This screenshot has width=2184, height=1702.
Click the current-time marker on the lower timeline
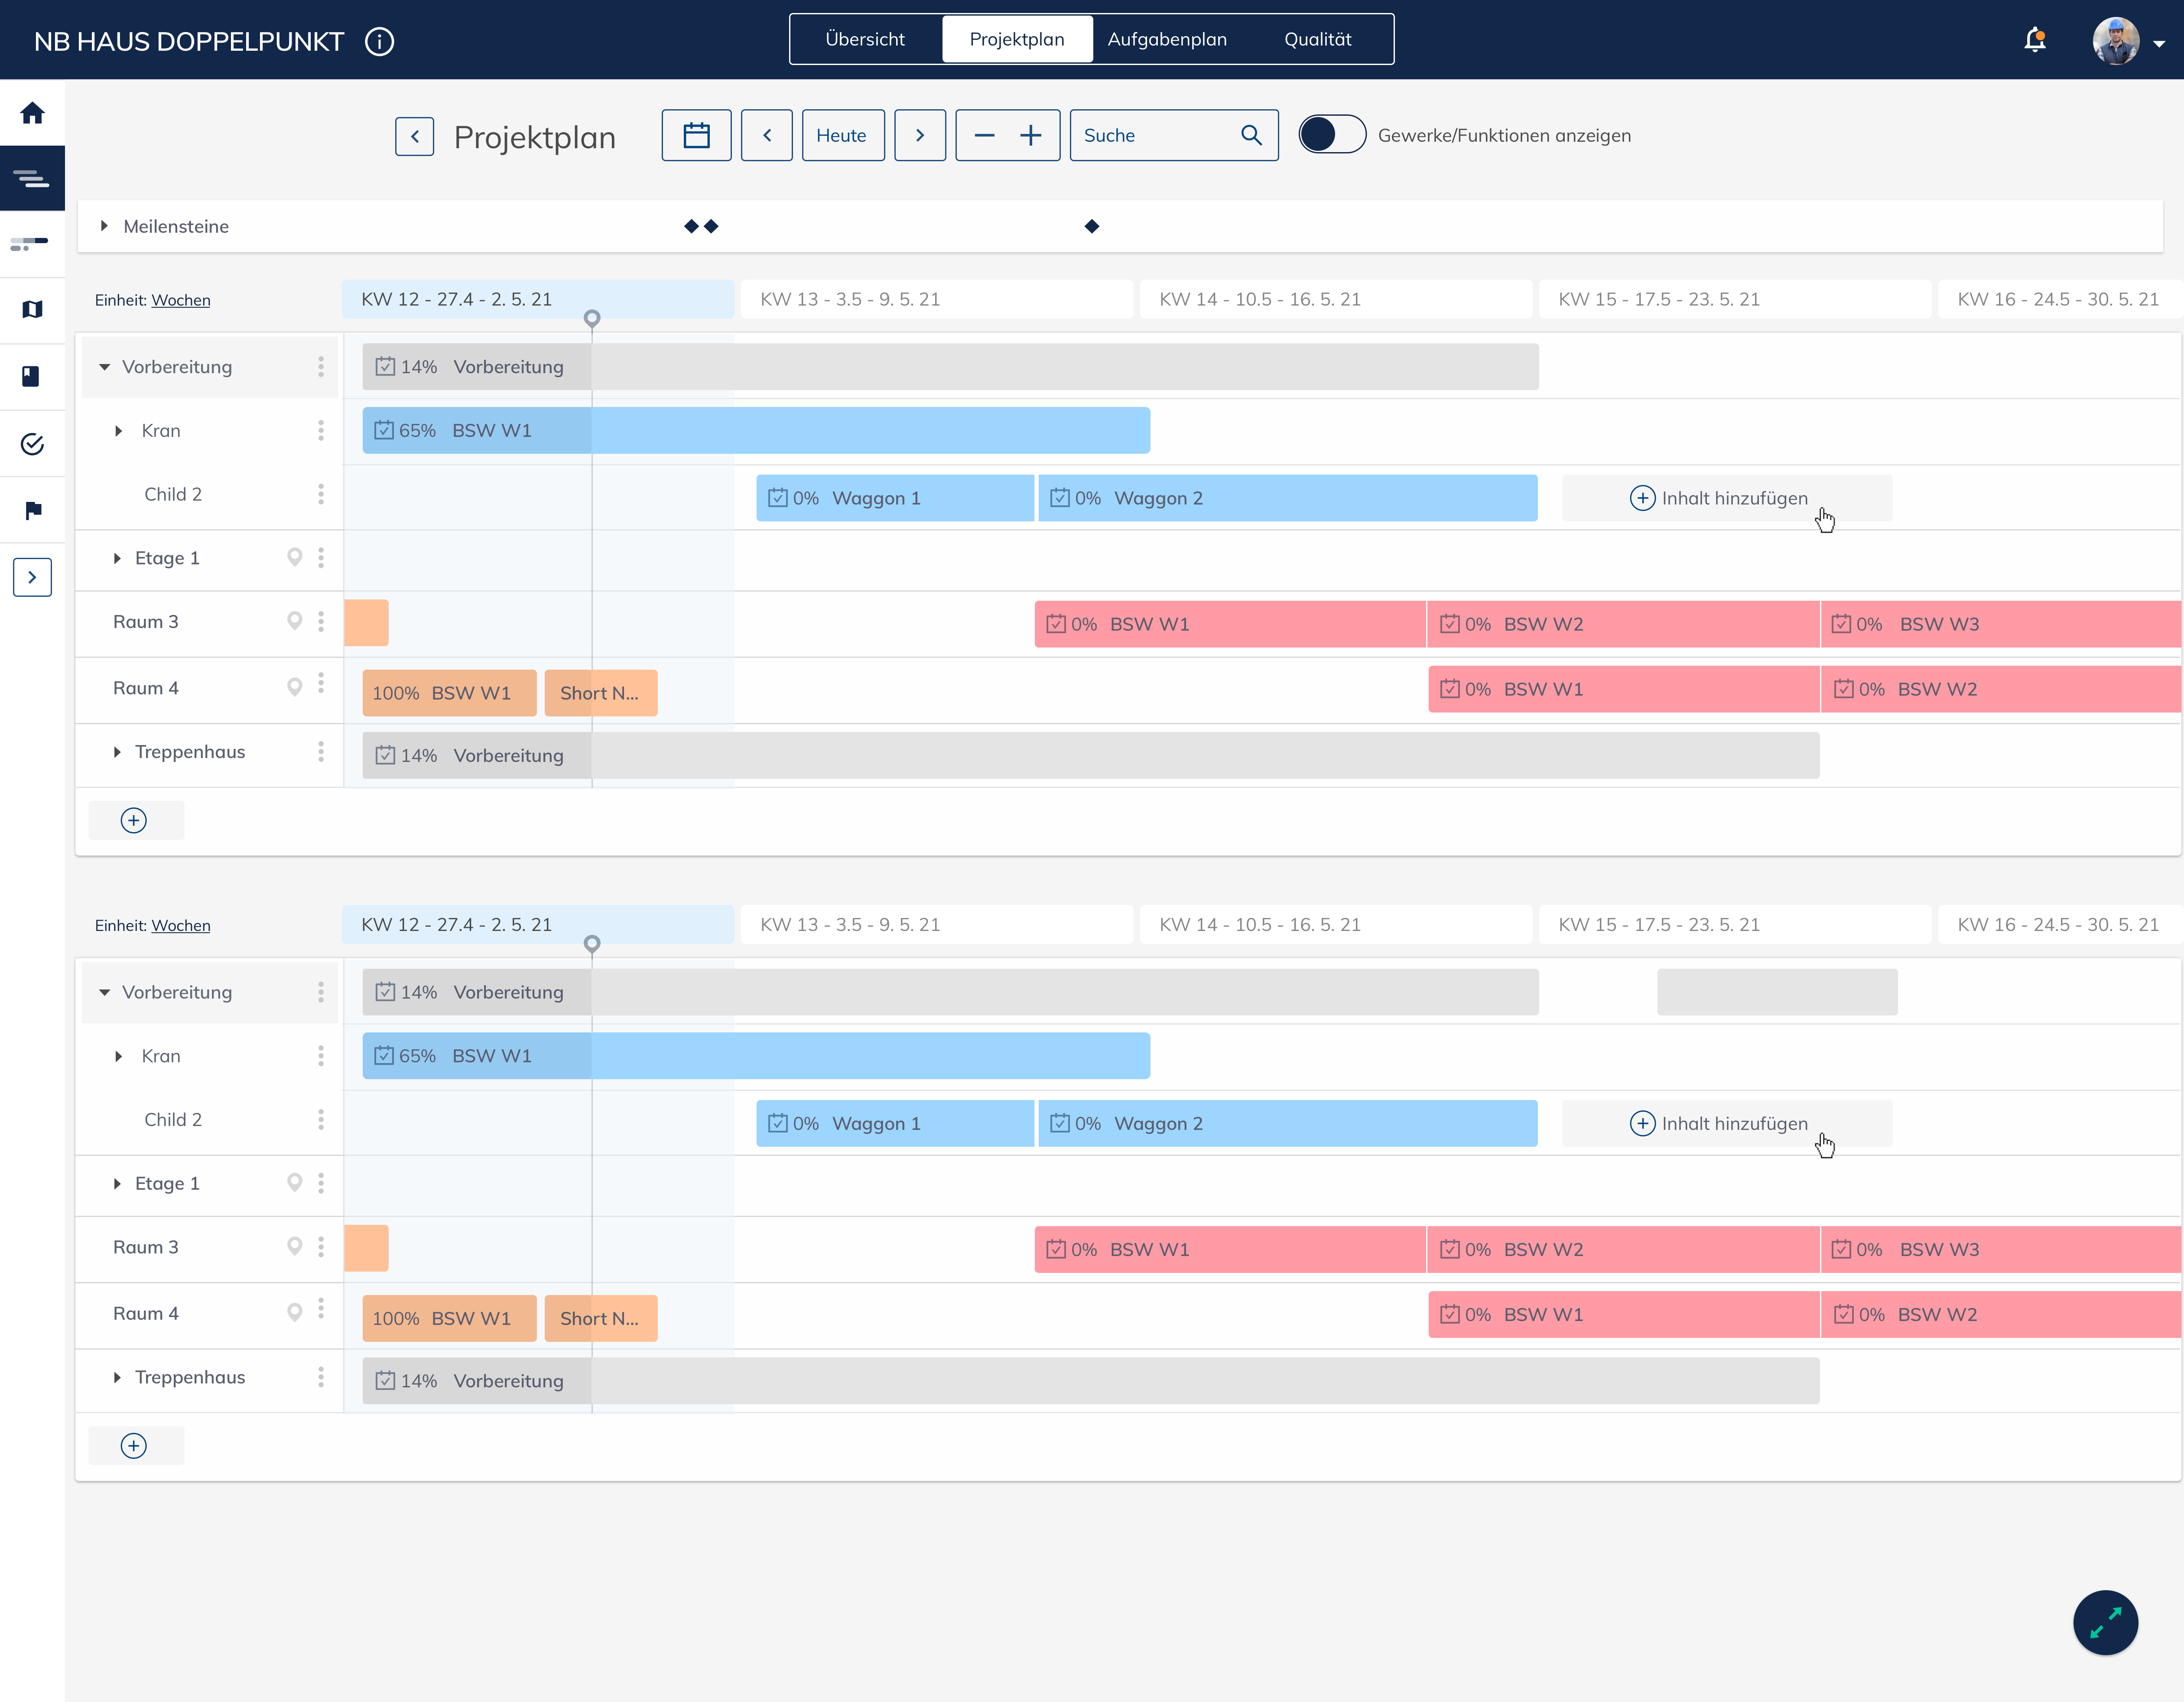(x=592, y=944)
